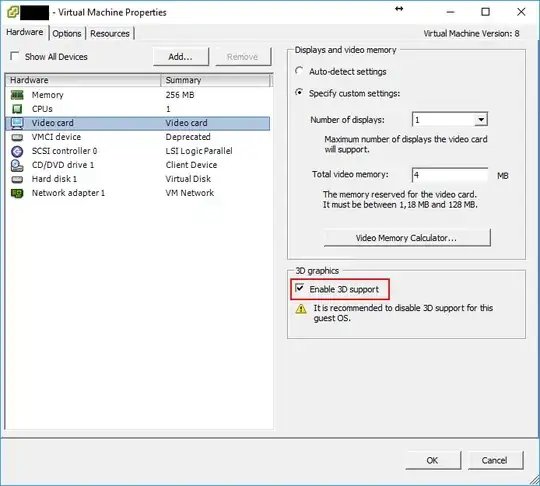This screenshot has height=486, width=540.
Task: Open the Video Memory Calculator
Action: [407, 238]
